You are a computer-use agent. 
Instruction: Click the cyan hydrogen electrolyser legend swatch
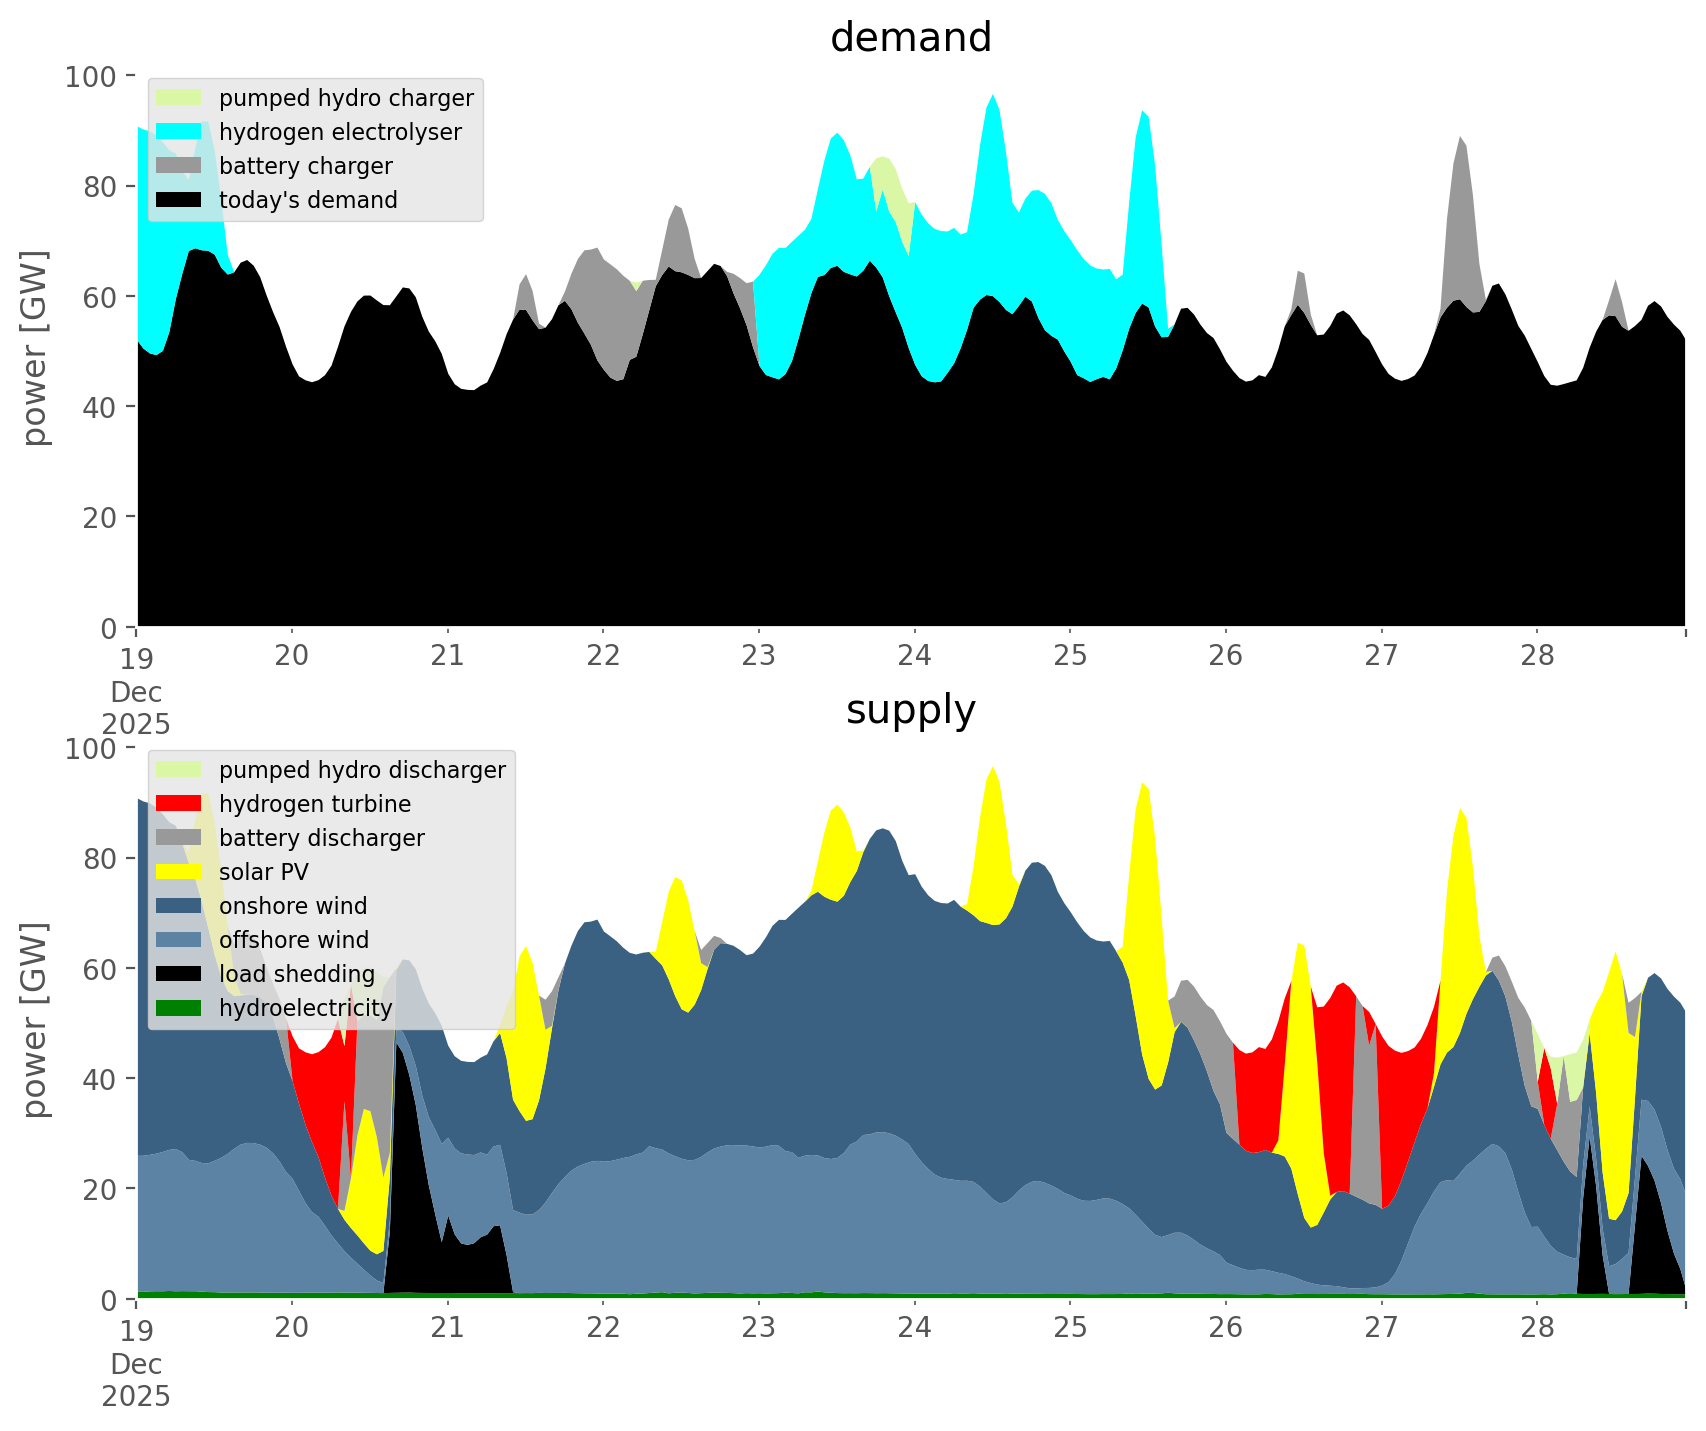point(179,132)
